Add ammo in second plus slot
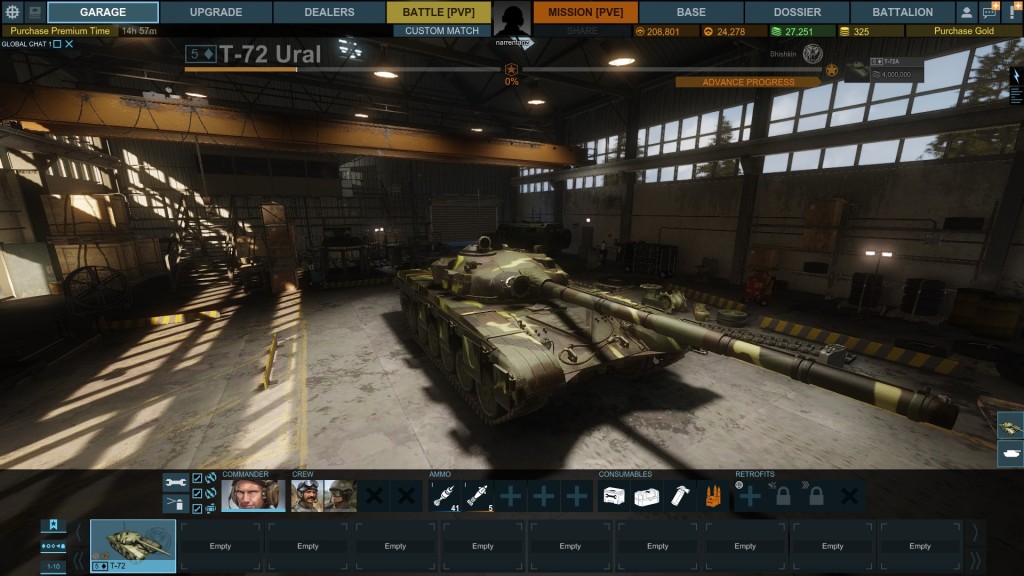 (543, 496)
